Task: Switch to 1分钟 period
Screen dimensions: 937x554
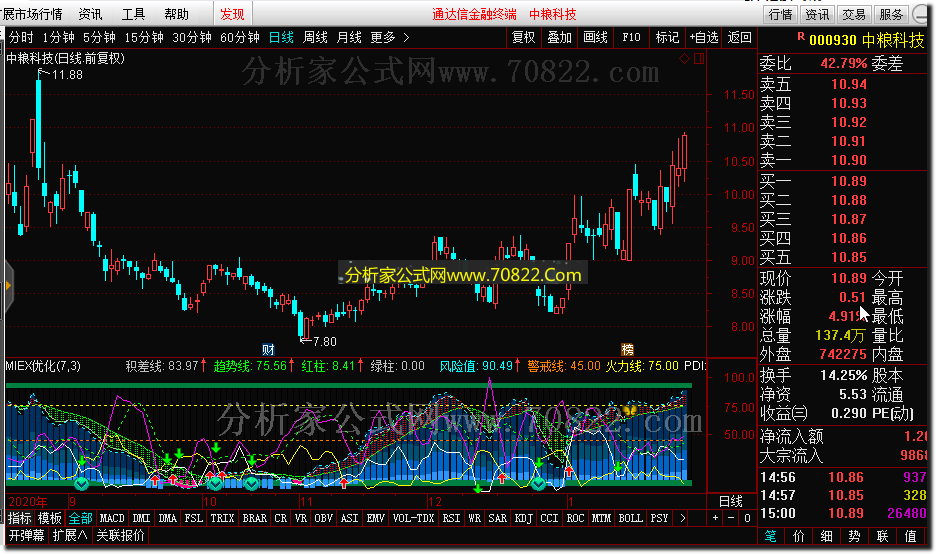Action: [58, 38]
